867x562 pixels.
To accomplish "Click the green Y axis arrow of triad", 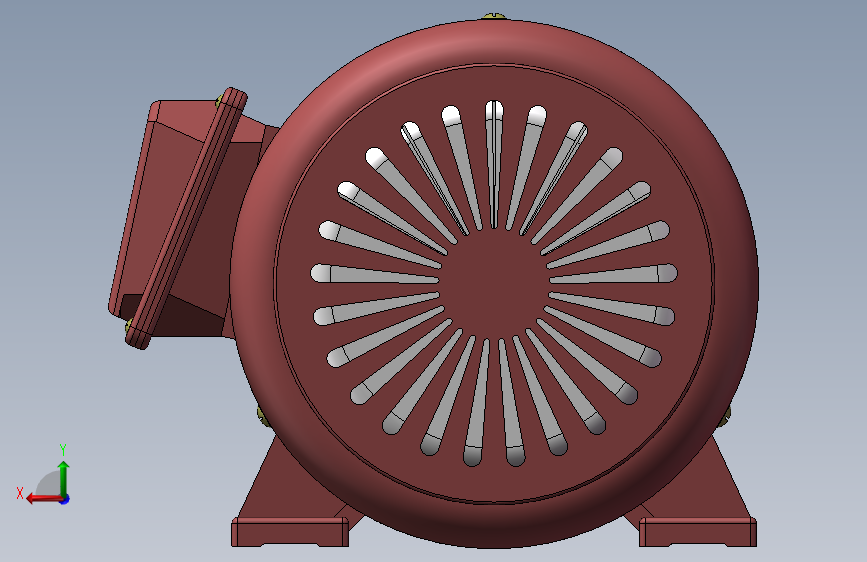I will pos(64,478).
